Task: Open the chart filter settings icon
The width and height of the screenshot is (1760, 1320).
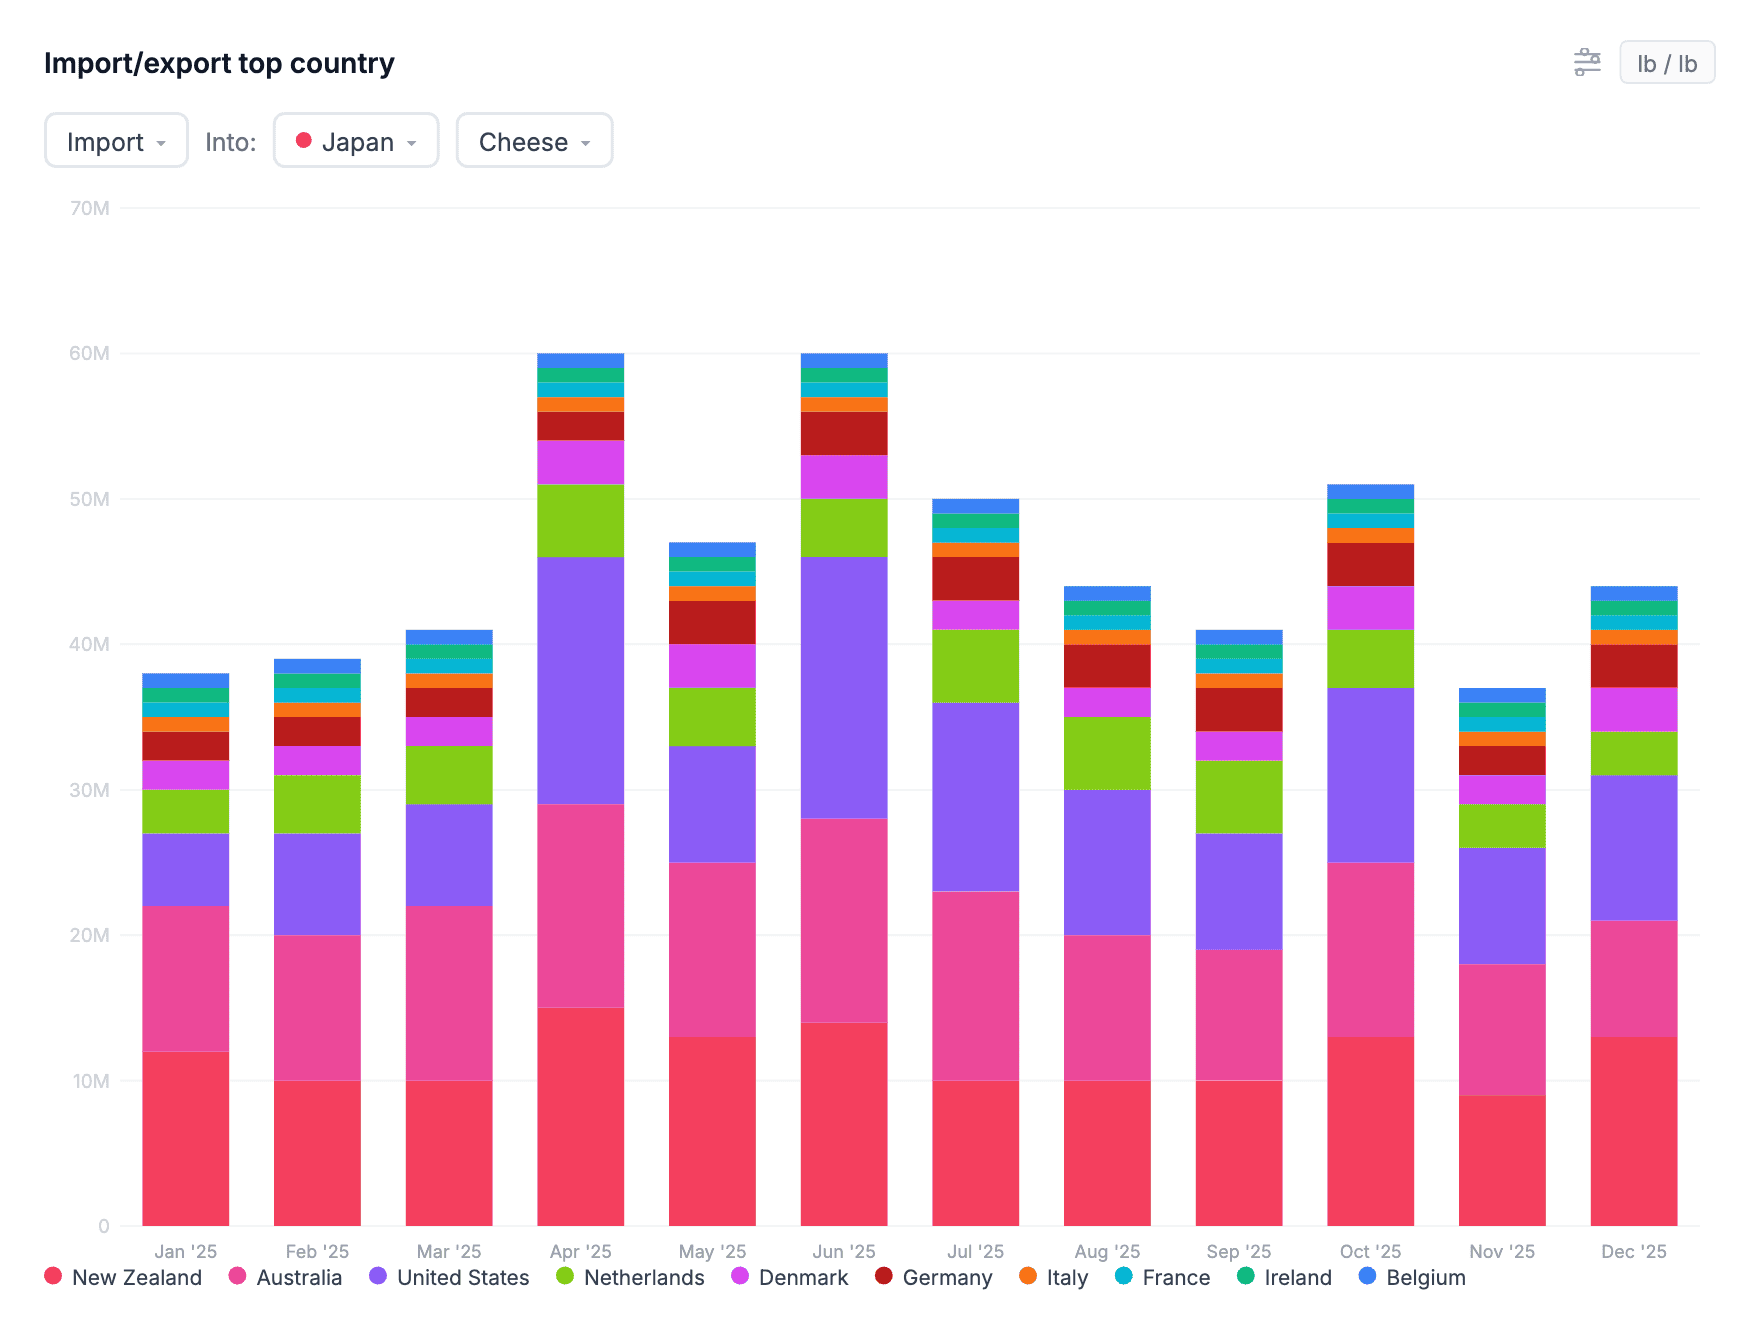Action: click(1586, 63)
